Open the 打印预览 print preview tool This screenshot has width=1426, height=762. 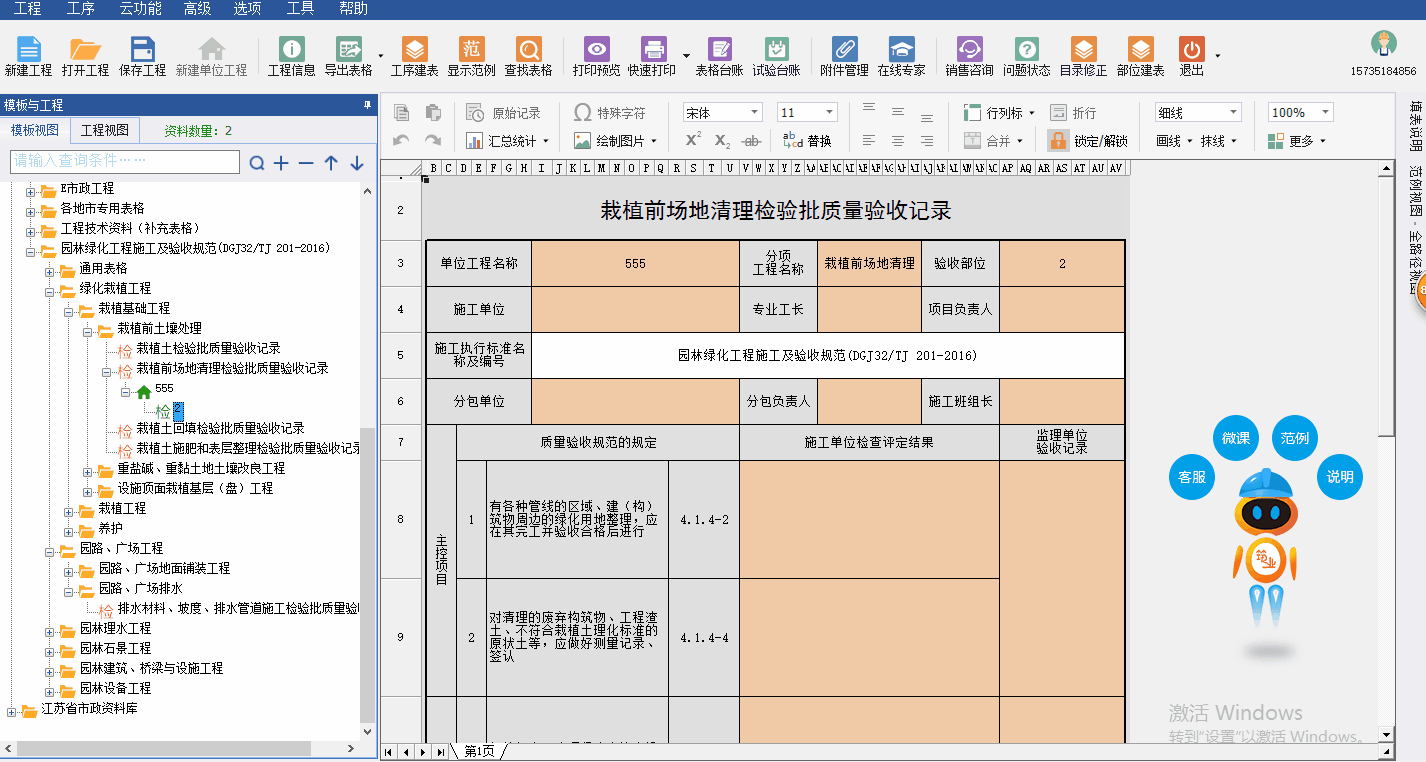coord(596,56)
